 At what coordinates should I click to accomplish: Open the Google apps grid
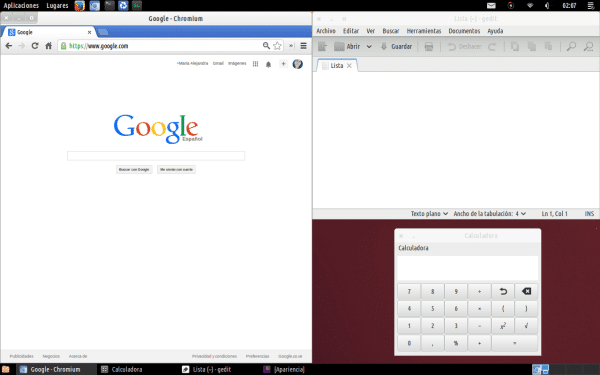pyautogui.click(x=255, y=64)
